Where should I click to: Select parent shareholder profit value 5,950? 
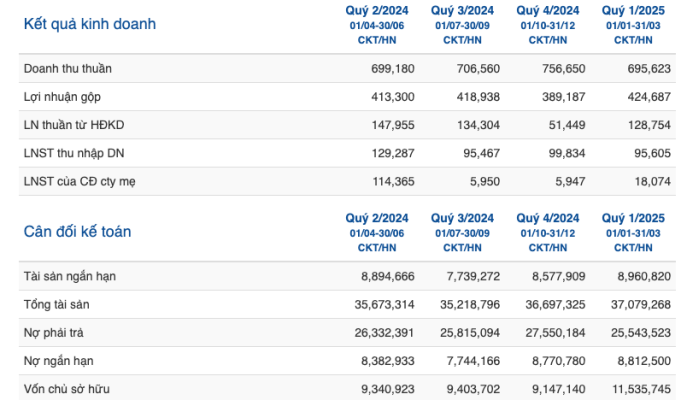485,182
